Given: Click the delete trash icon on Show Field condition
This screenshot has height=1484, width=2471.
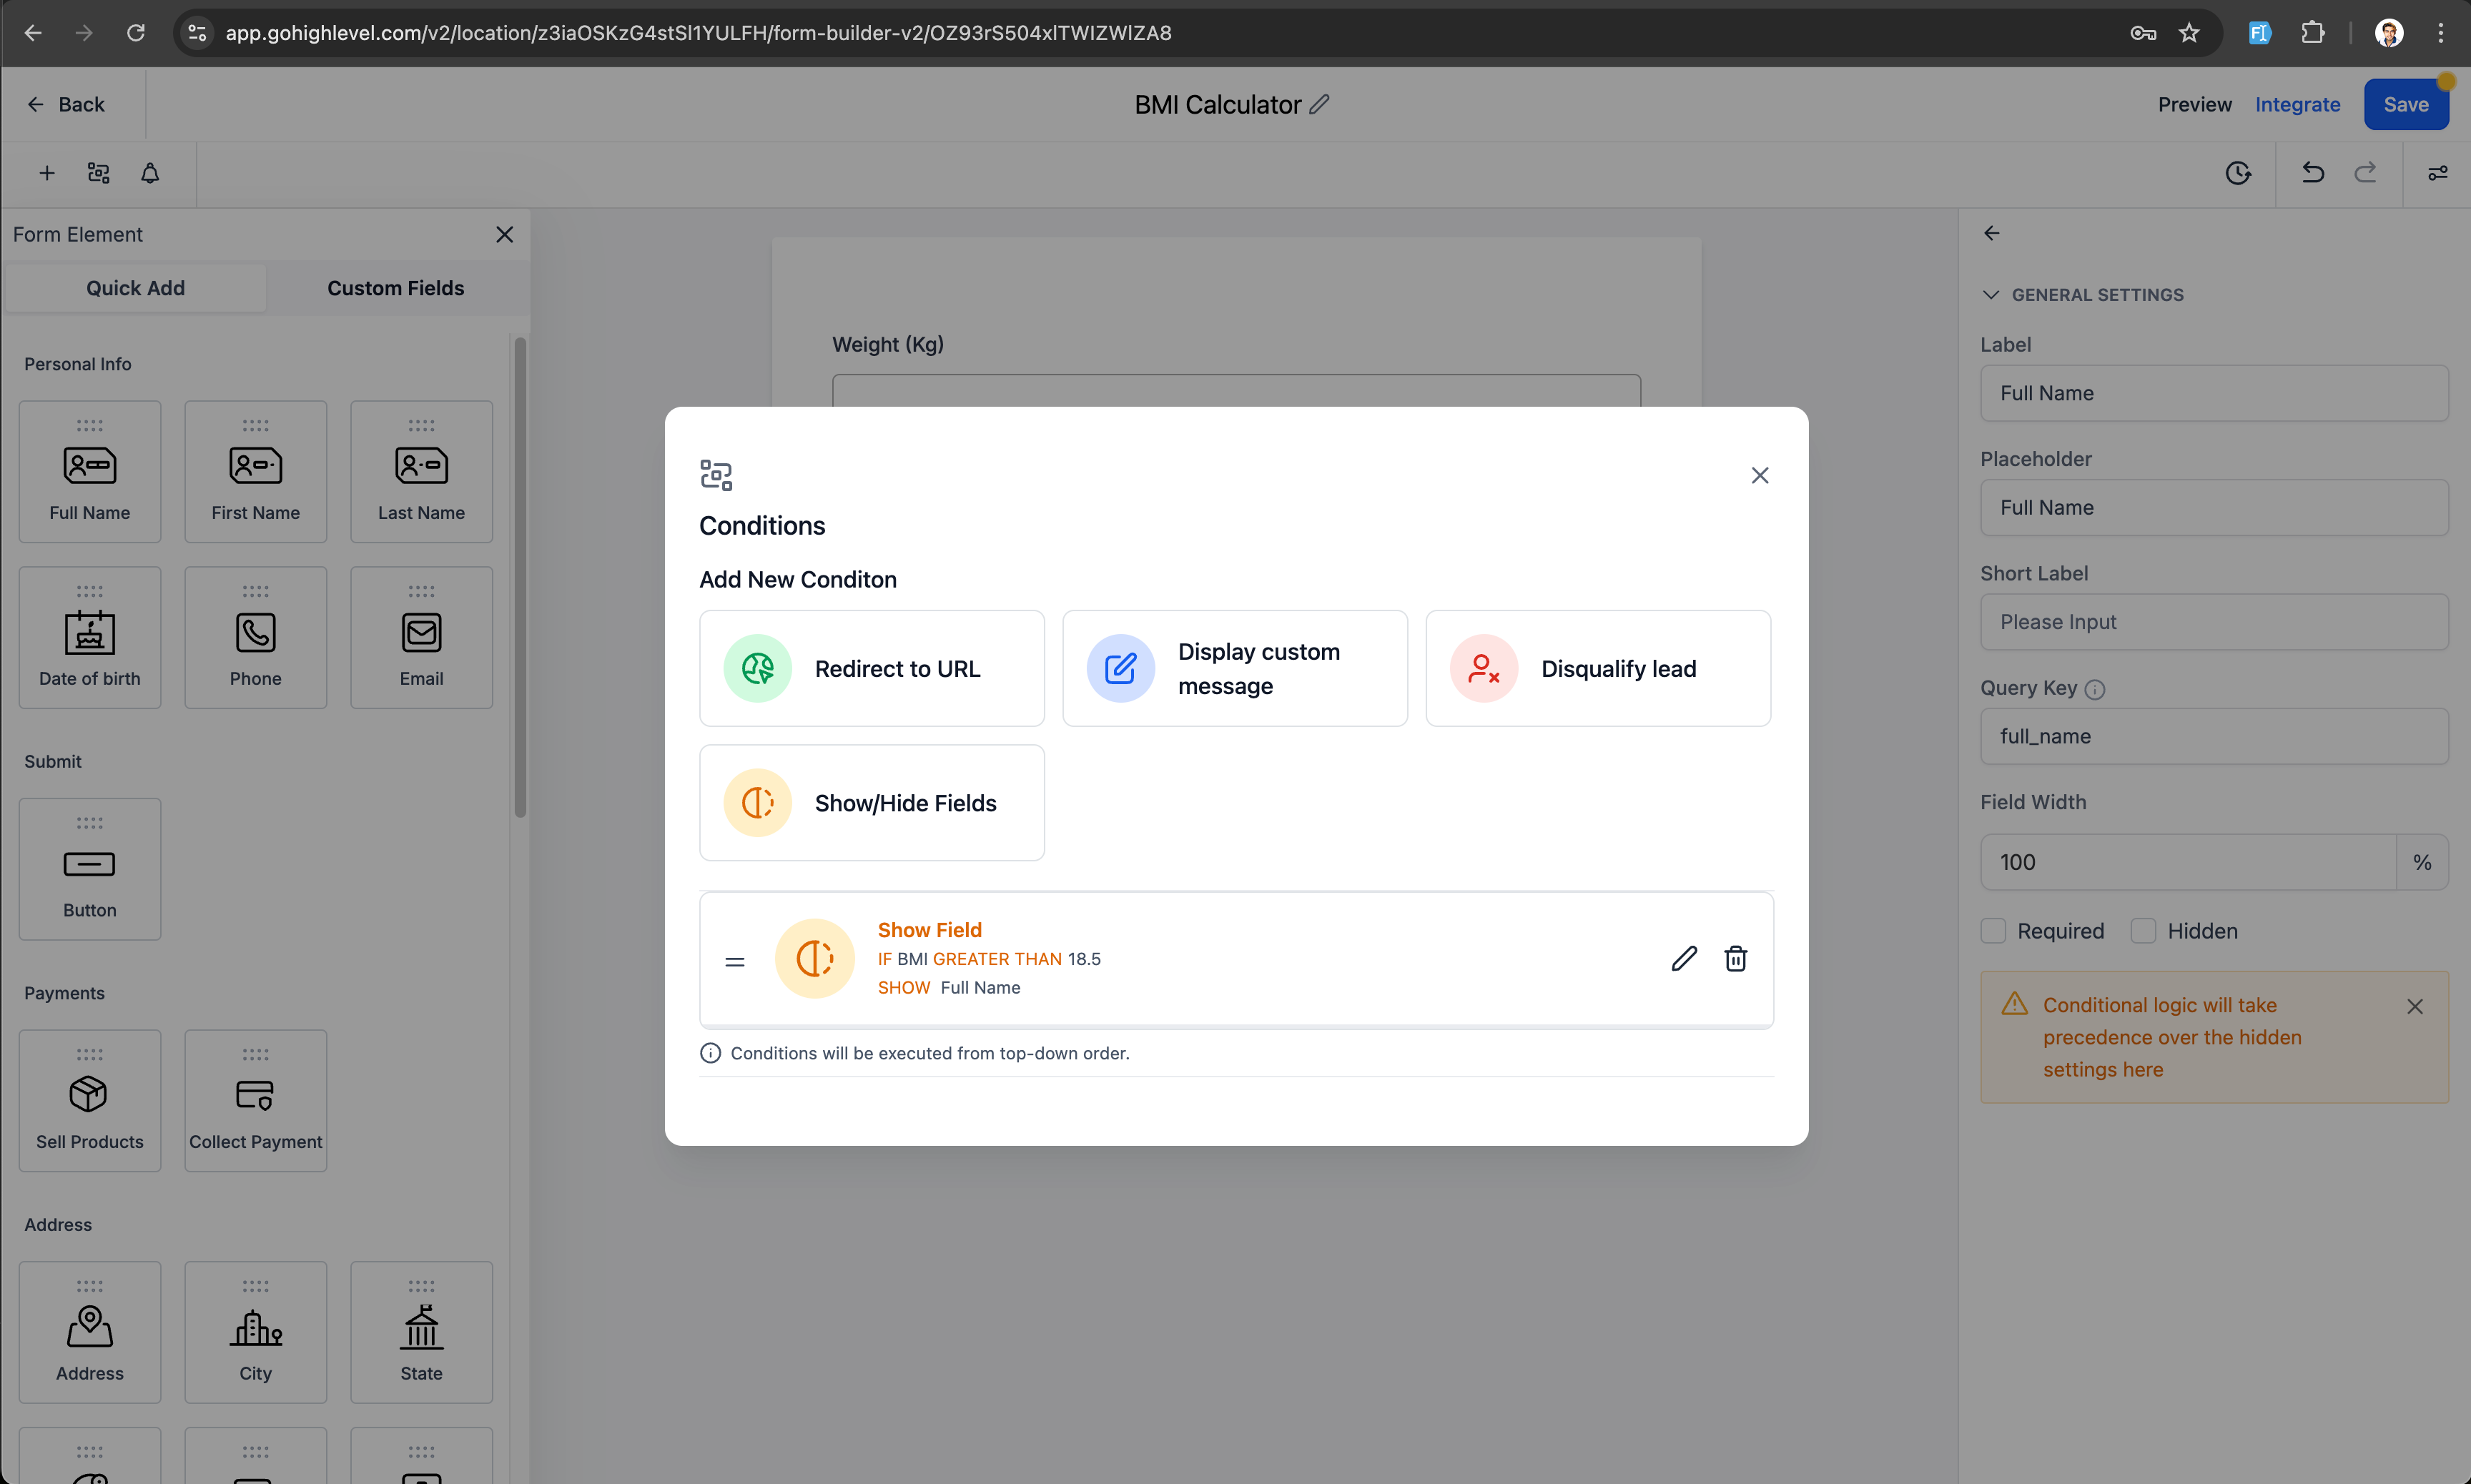Looking at the screenshot, I should [1735, 958].
